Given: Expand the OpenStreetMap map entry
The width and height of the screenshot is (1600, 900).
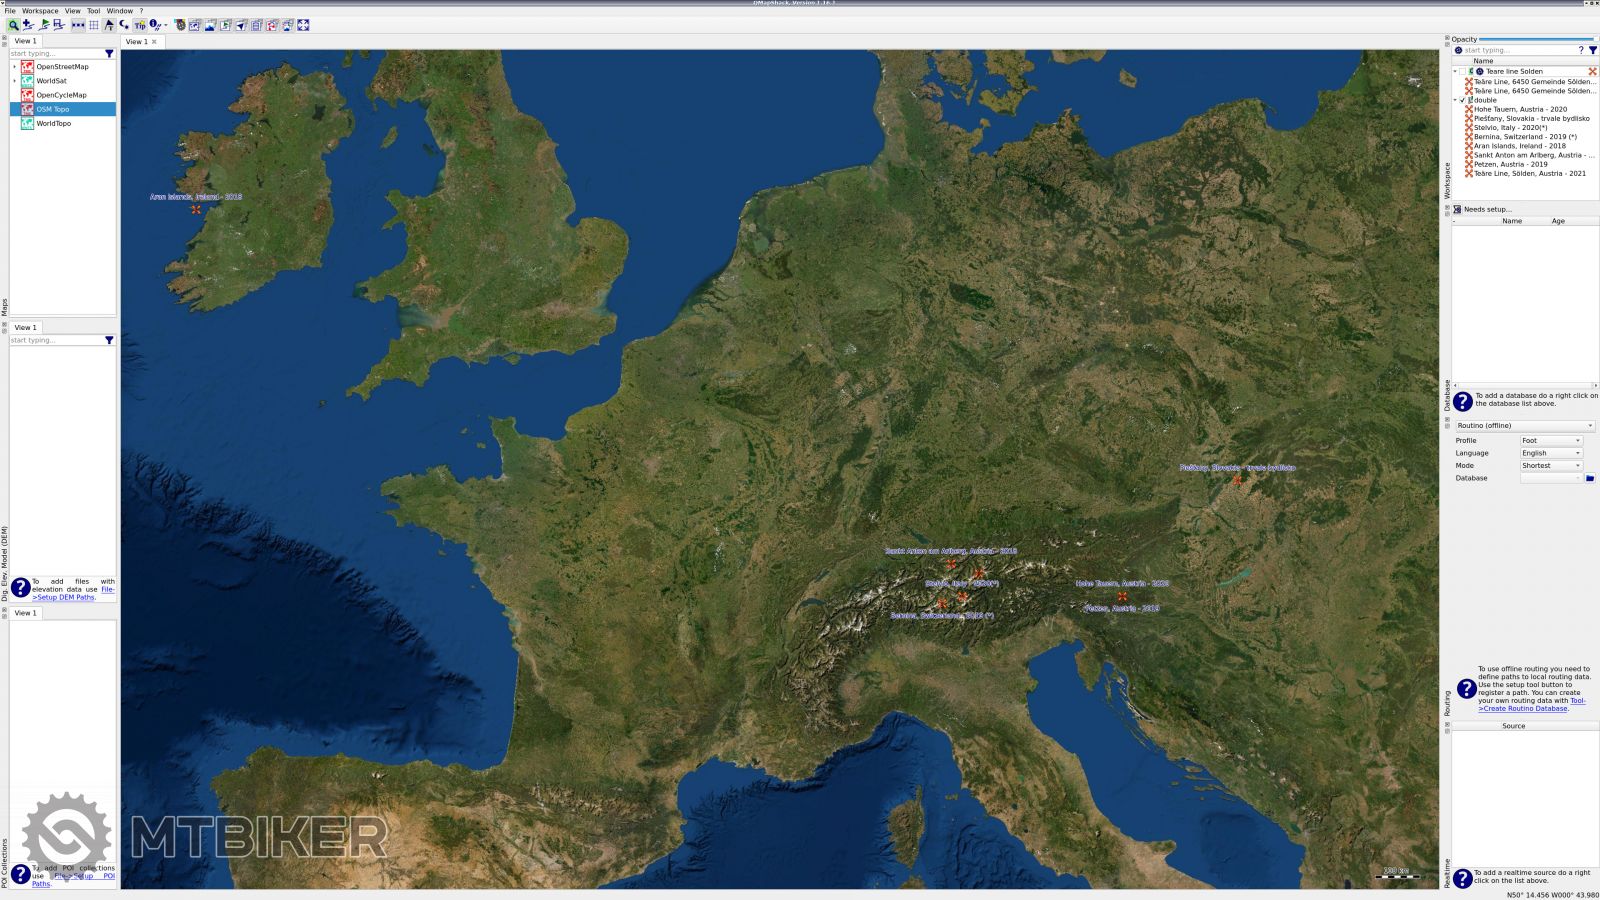Looking at the screenshot, I should pyautogui.click(x=14, y=67).
